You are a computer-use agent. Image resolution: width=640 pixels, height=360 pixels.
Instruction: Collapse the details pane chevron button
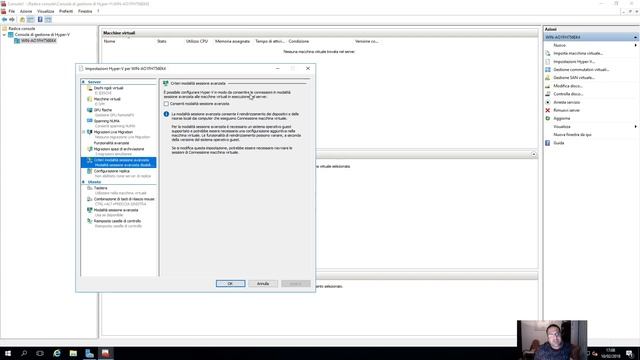pos(533,154)
